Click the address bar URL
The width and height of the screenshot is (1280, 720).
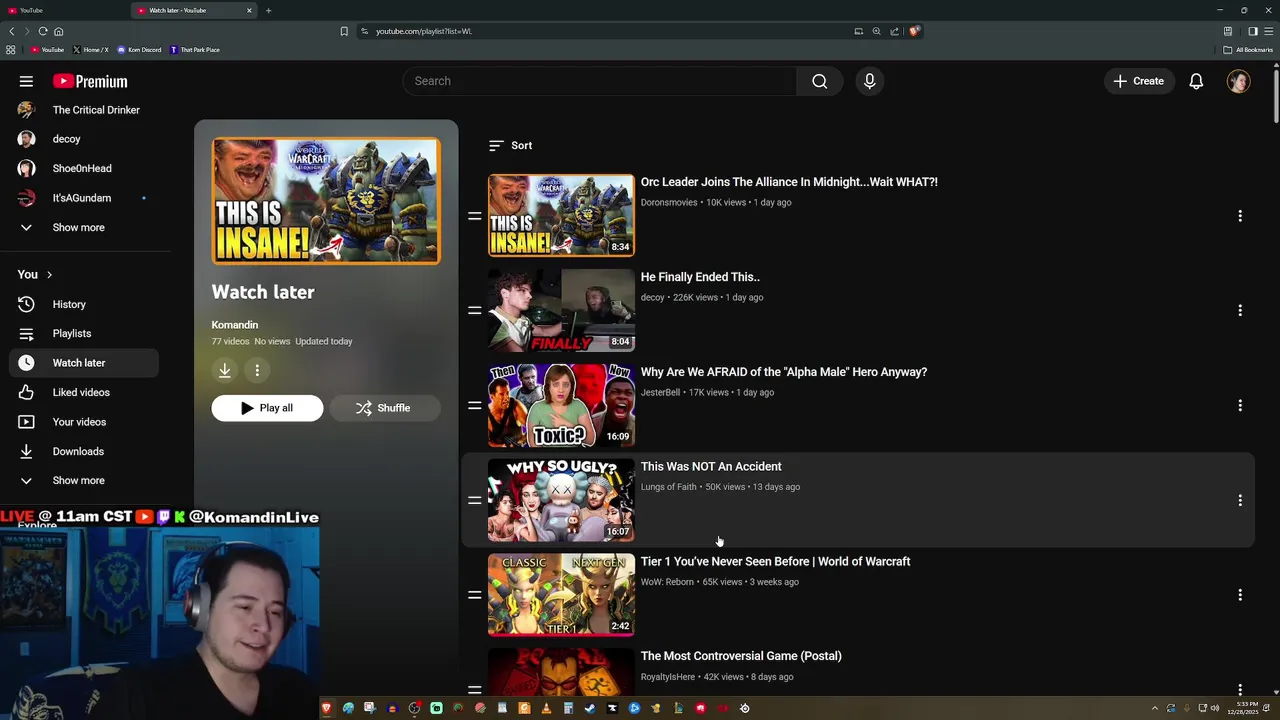[x=424, y=31]
